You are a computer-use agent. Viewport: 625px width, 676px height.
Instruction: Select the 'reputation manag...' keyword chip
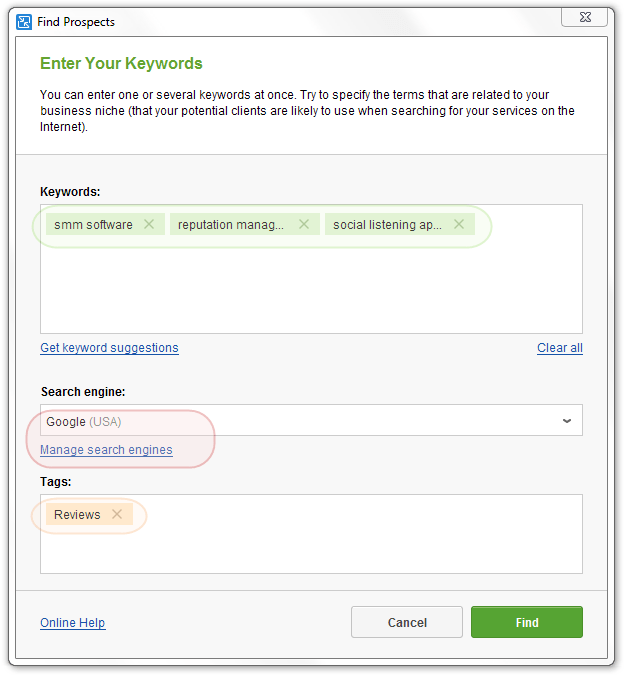[x=231, y=225]
